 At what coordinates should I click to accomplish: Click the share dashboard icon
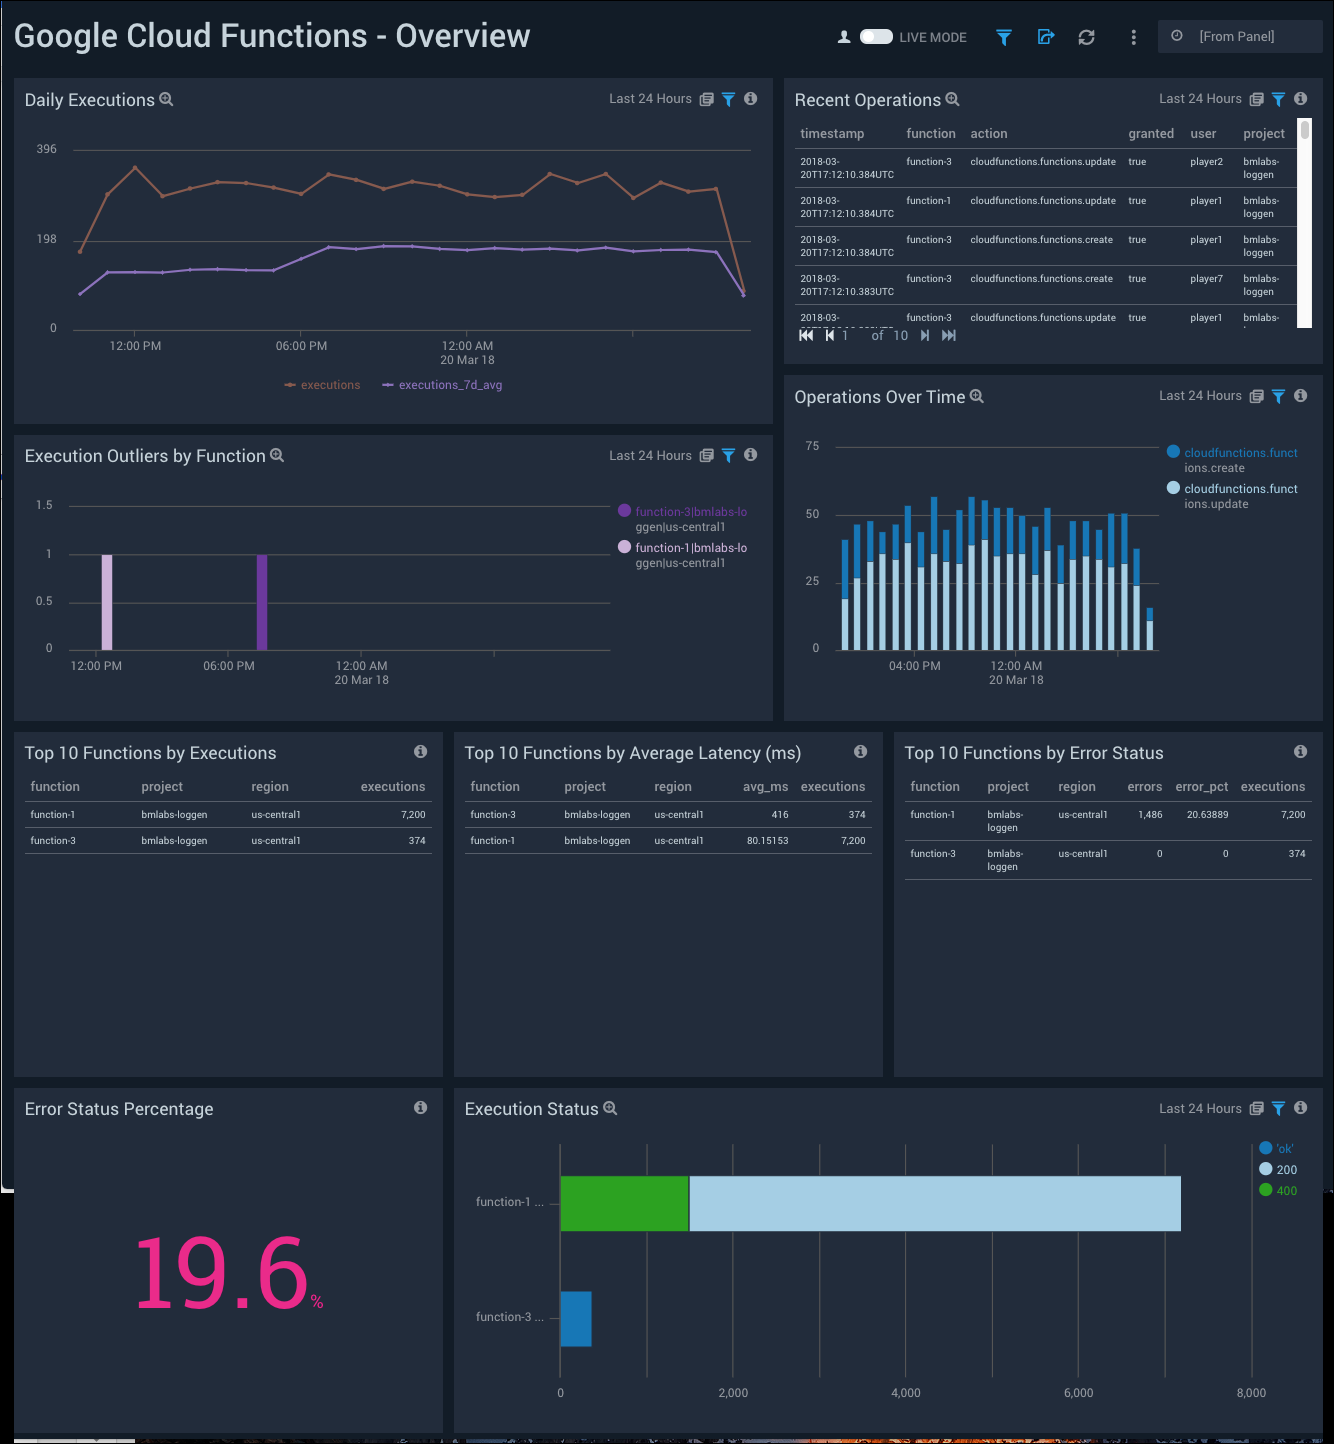point(1045,37)
